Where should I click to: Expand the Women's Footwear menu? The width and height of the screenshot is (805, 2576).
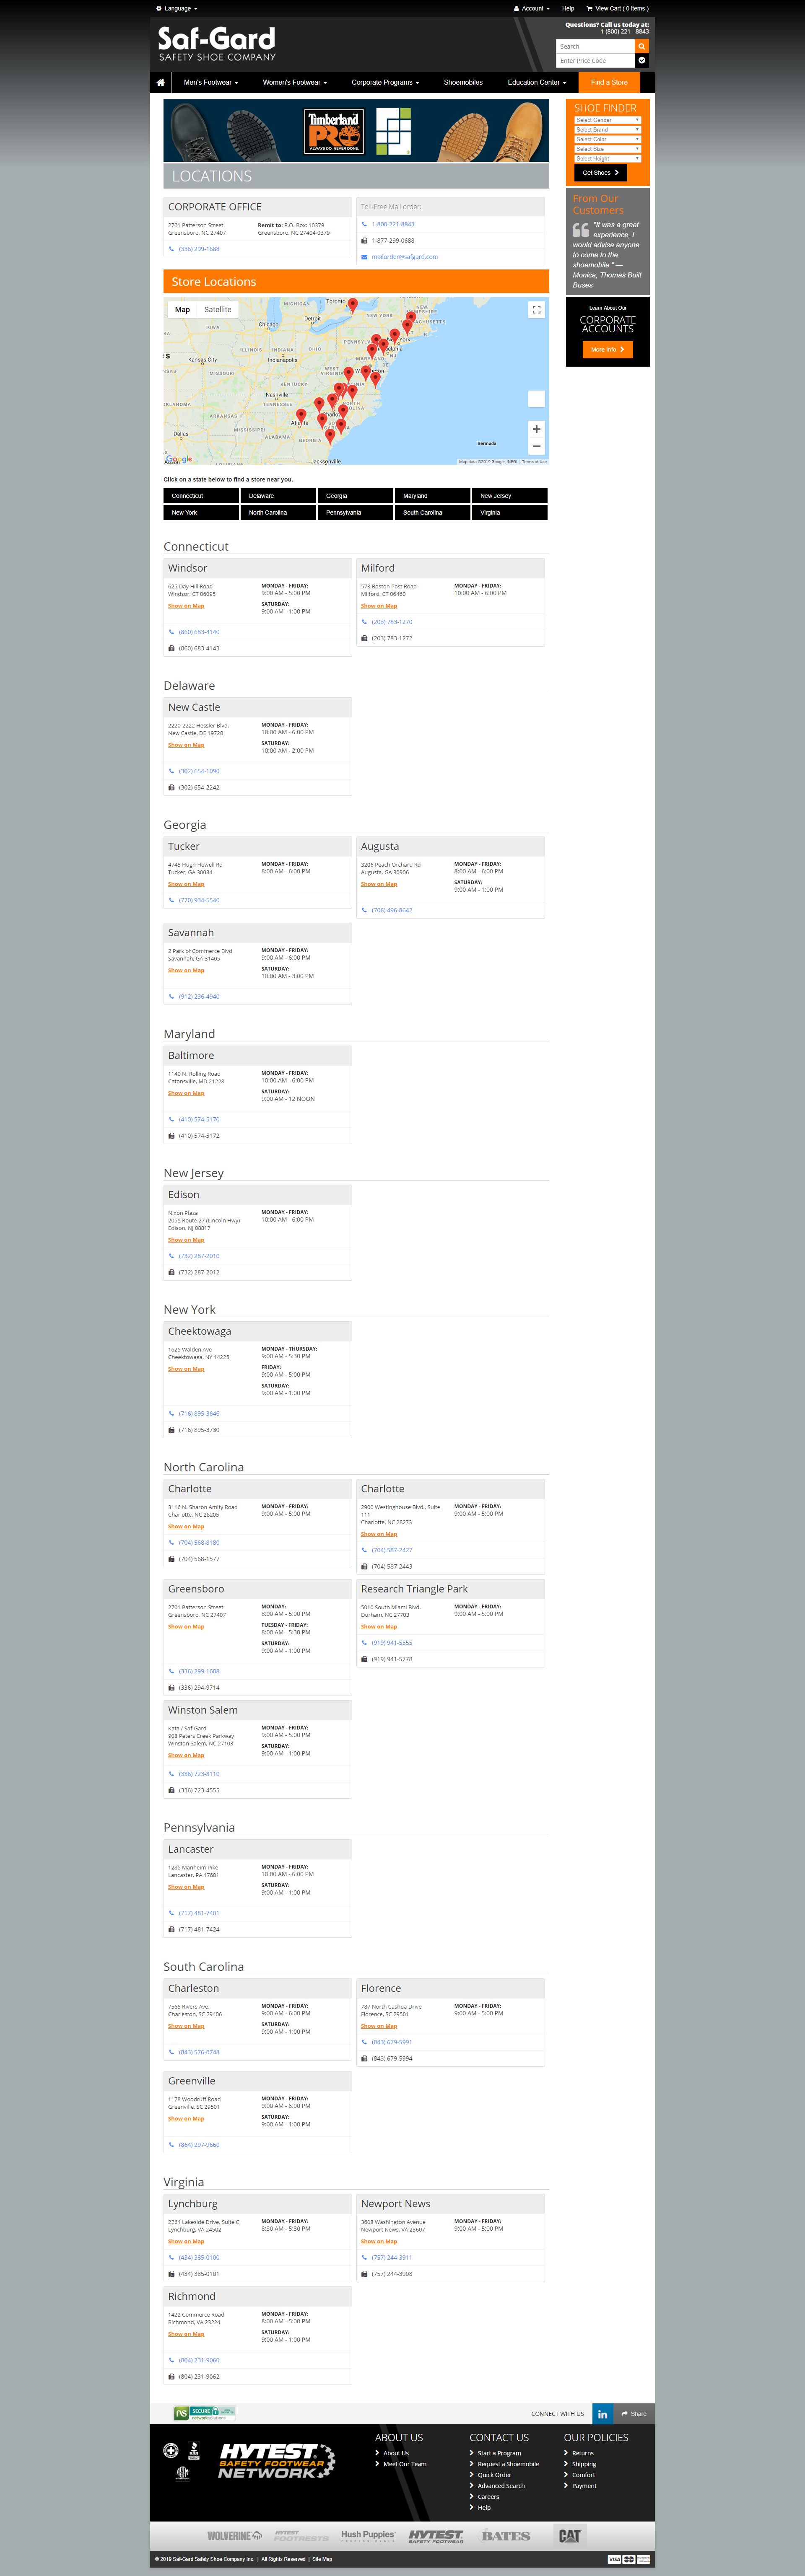(295, 82)
